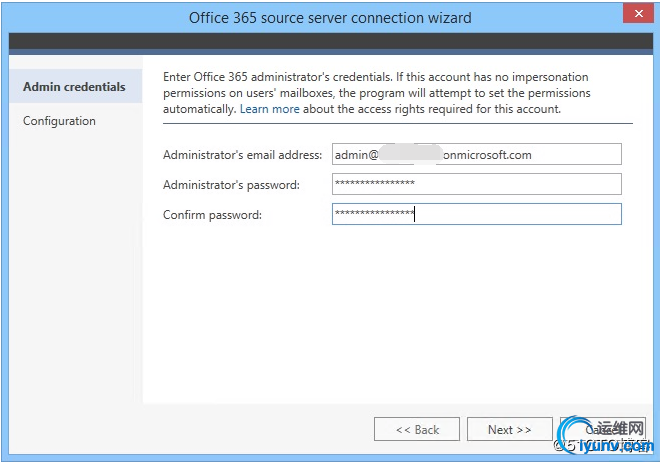Open the Configuration step
The height and width of the screenshot is (462, 660).
59,121
